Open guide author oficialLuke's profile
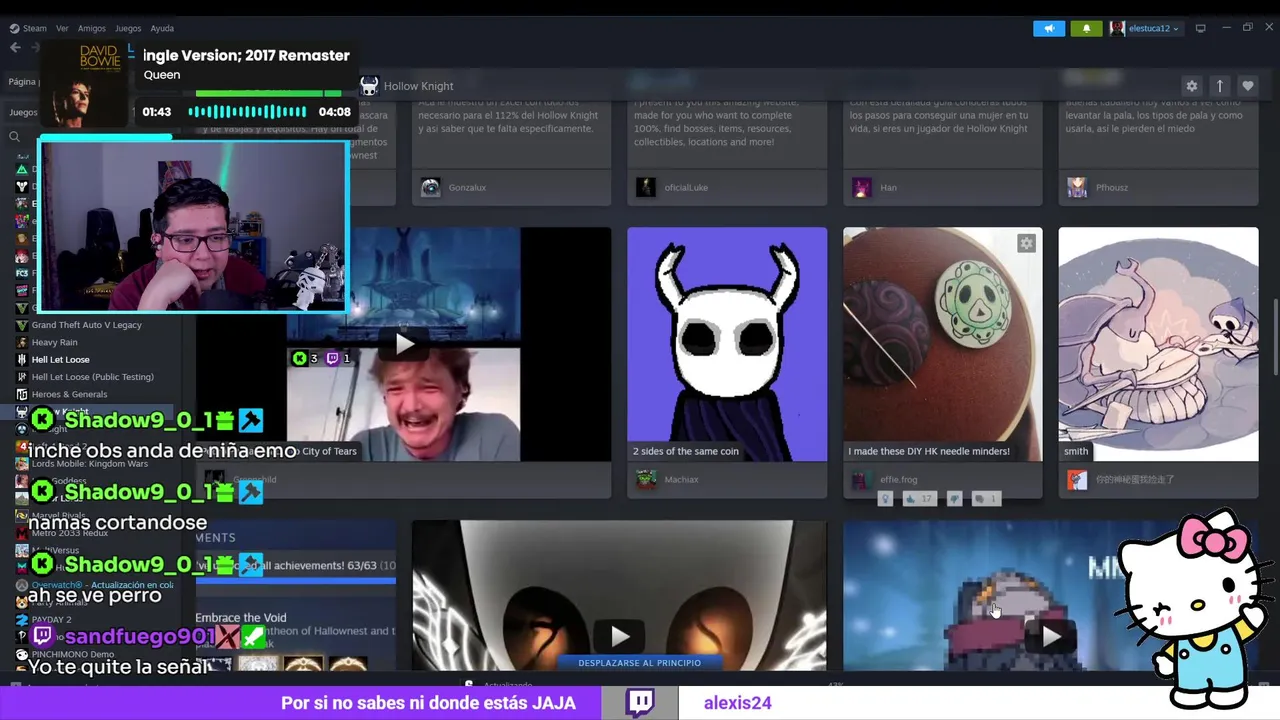Viewport: 1280px width, 720px height. pyautogui.click(x=685, y=187)
